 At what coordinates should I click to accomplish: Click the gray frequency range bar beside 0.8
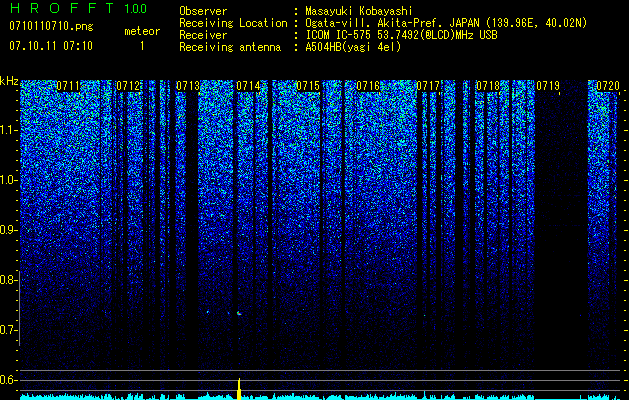click(19, 308)
